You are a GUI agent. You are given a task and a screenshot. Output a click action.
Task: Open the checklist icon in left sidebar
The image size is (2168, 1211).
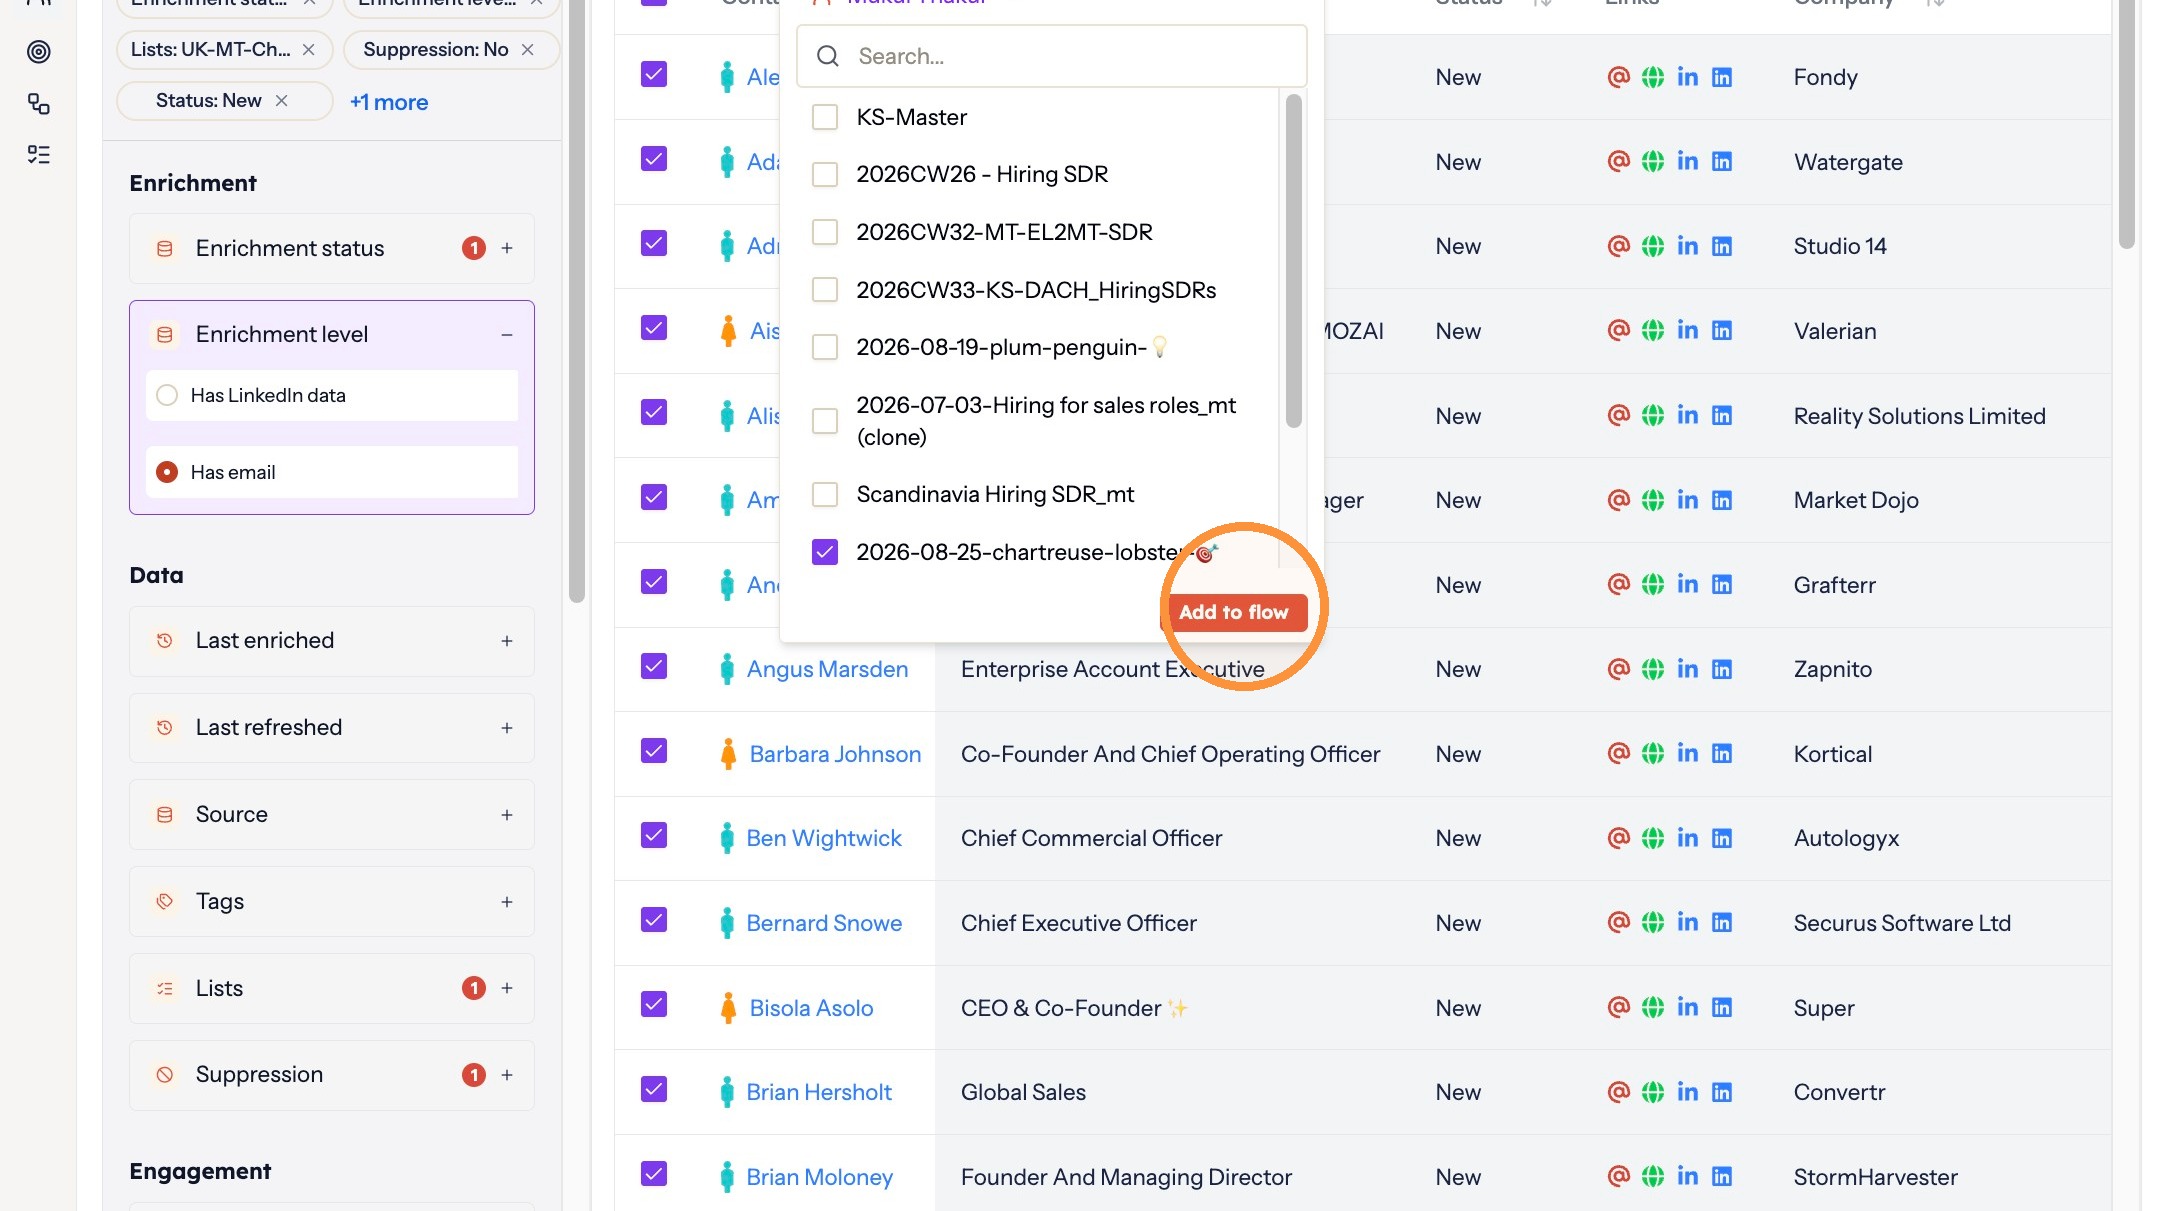[38, 154]
